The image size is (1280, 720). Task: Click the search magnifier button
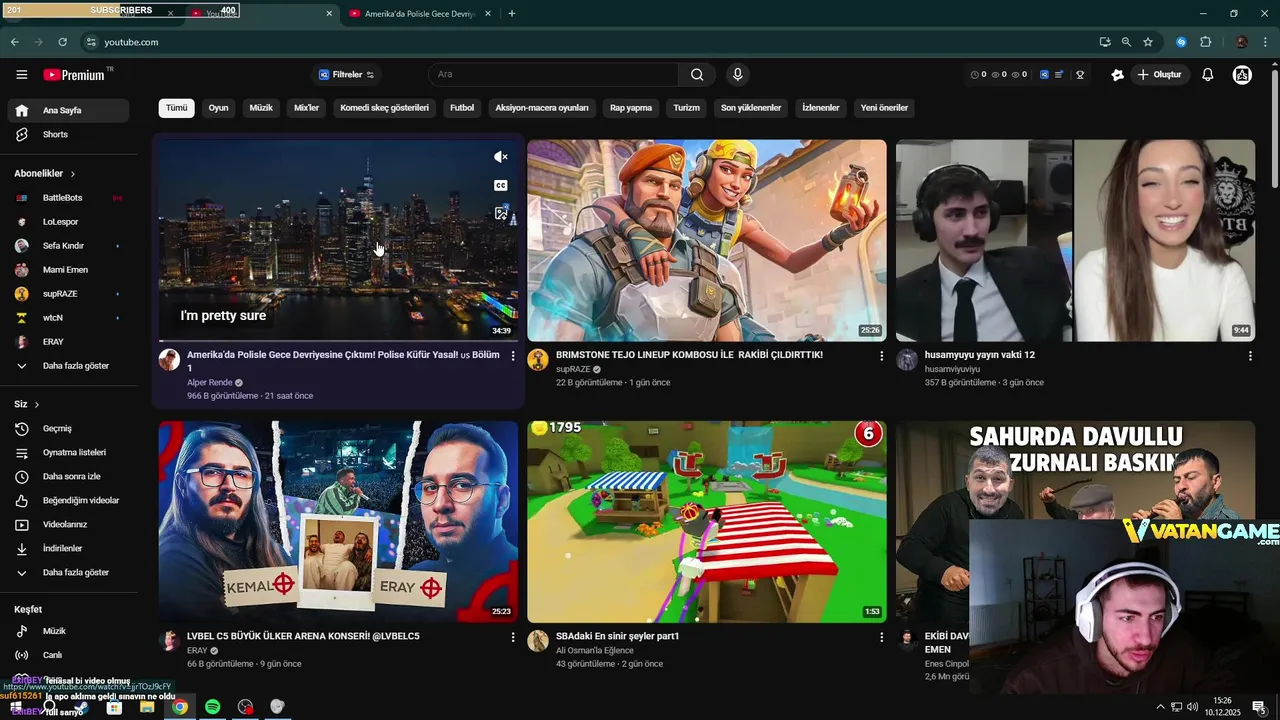tap(697, 75)
